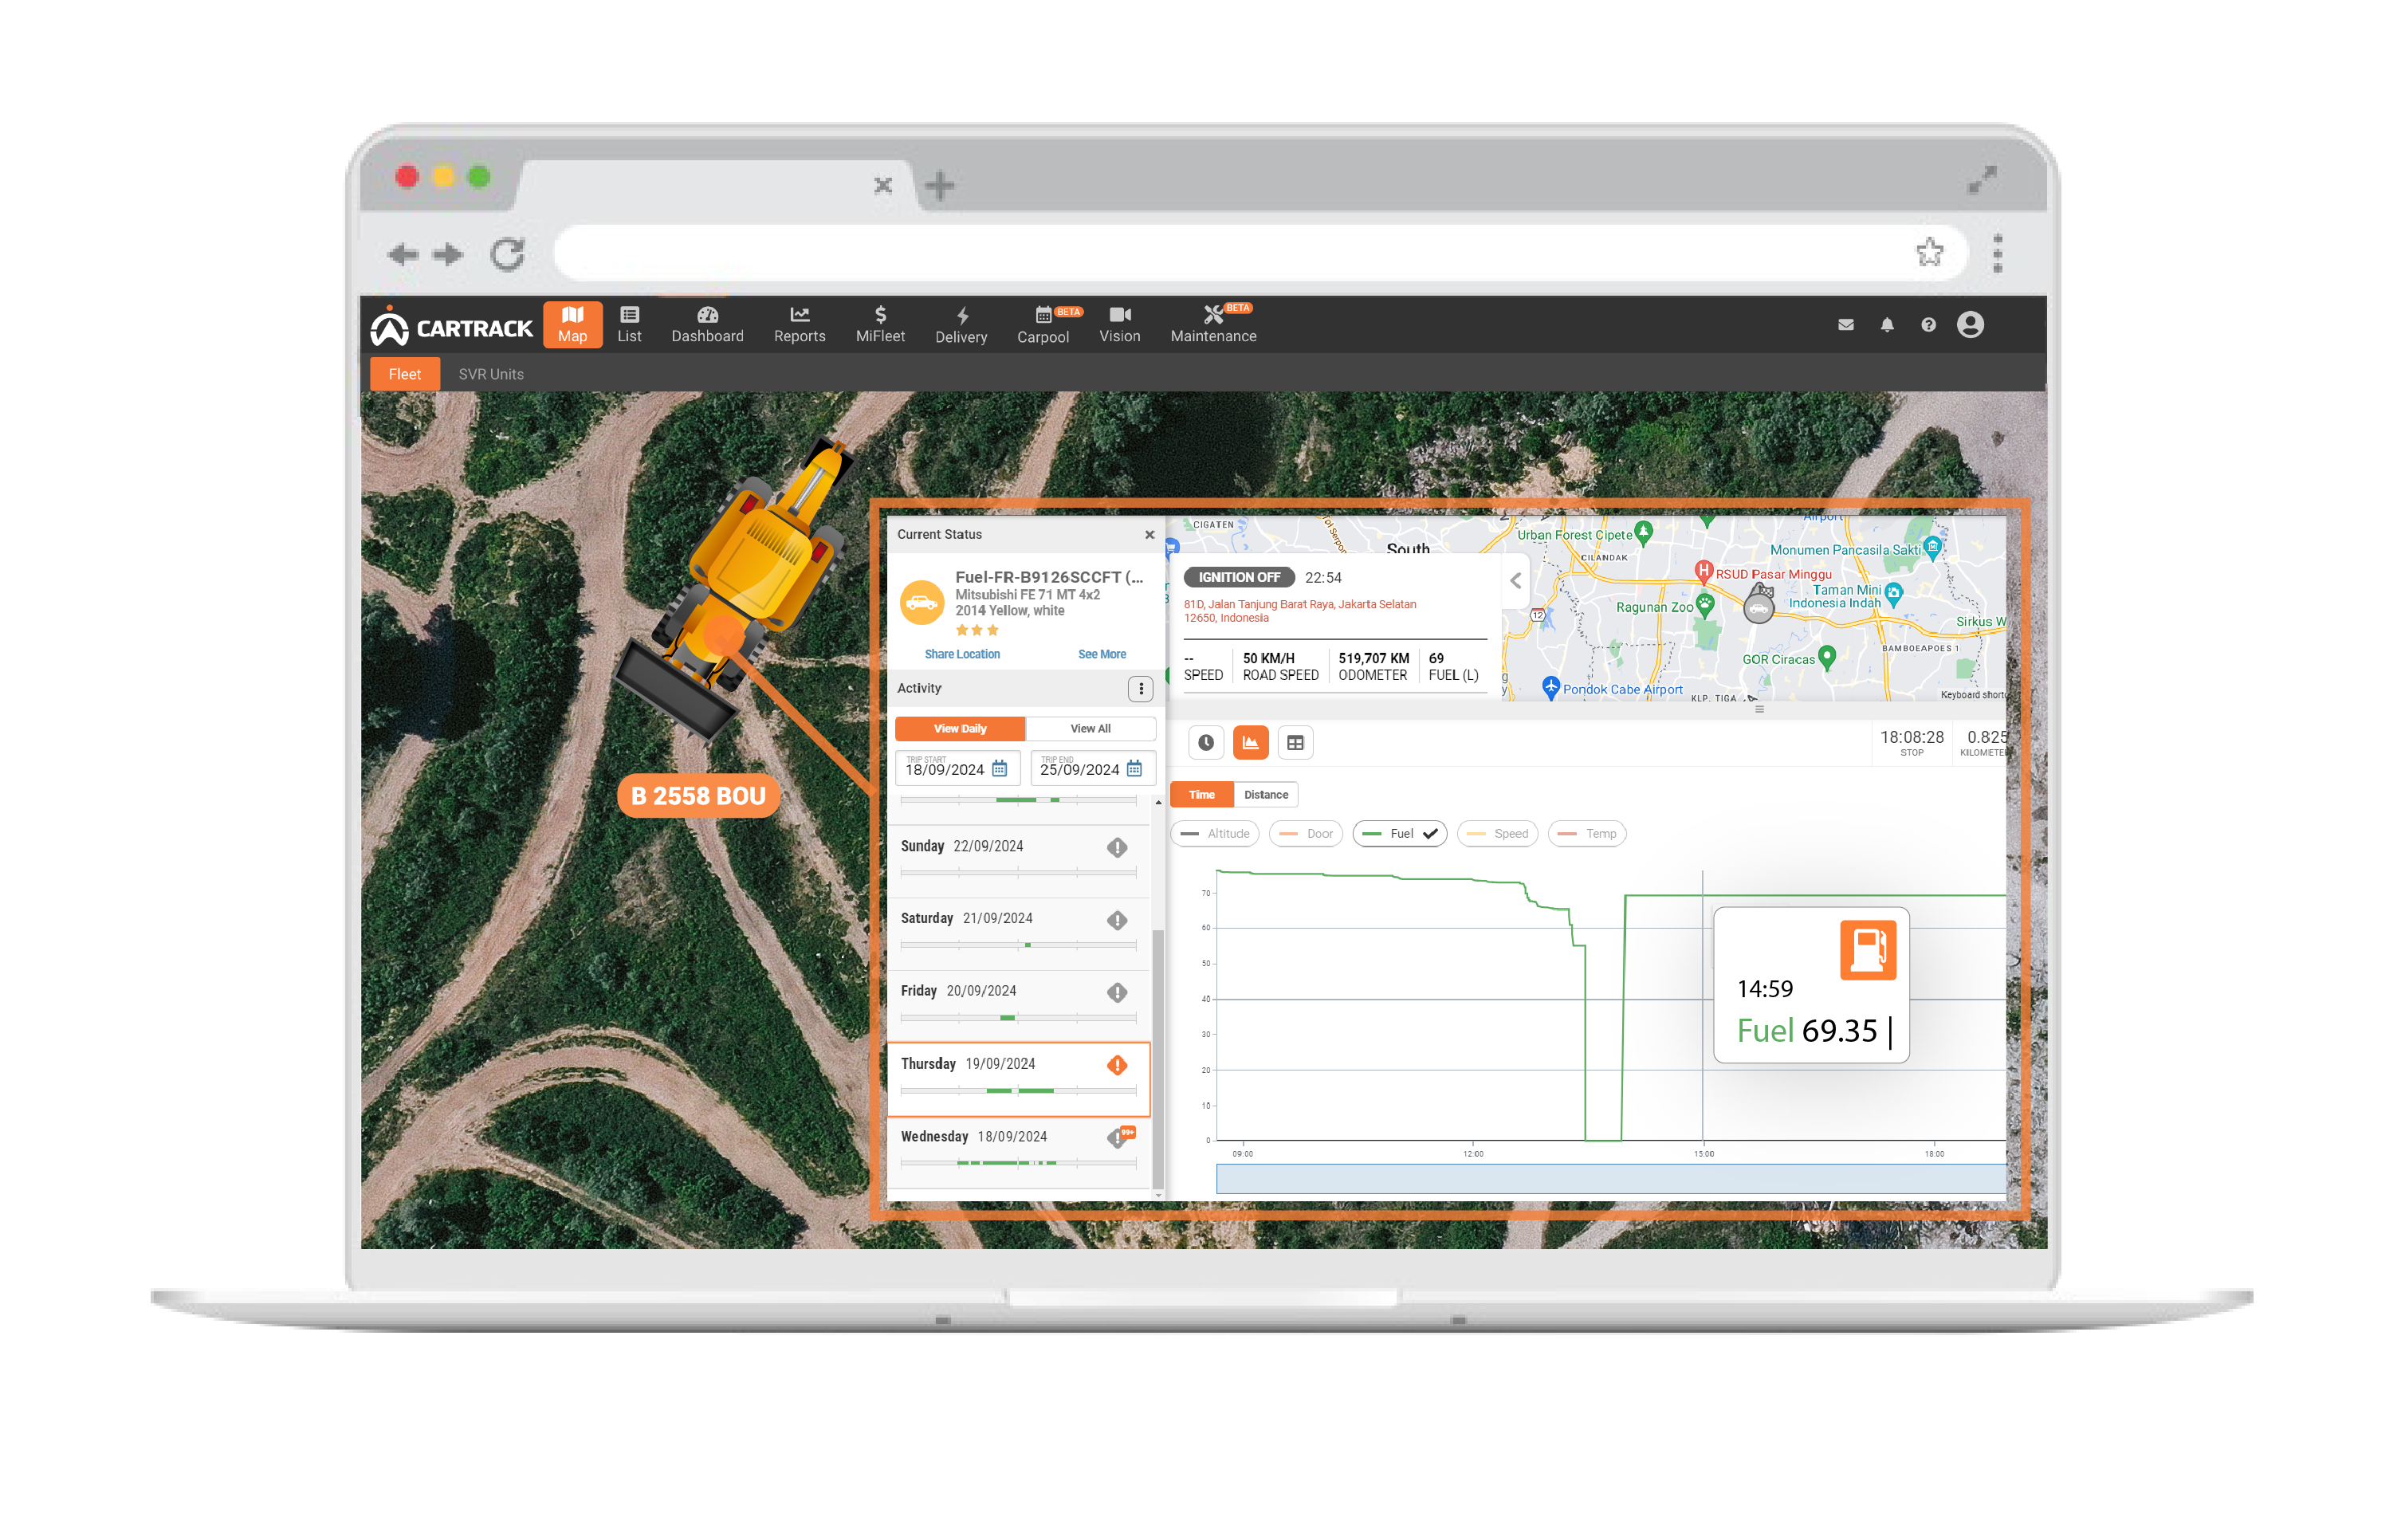The image size is (2405, 1540).
Task: Open the Vision camera section
Action: 1119,324
